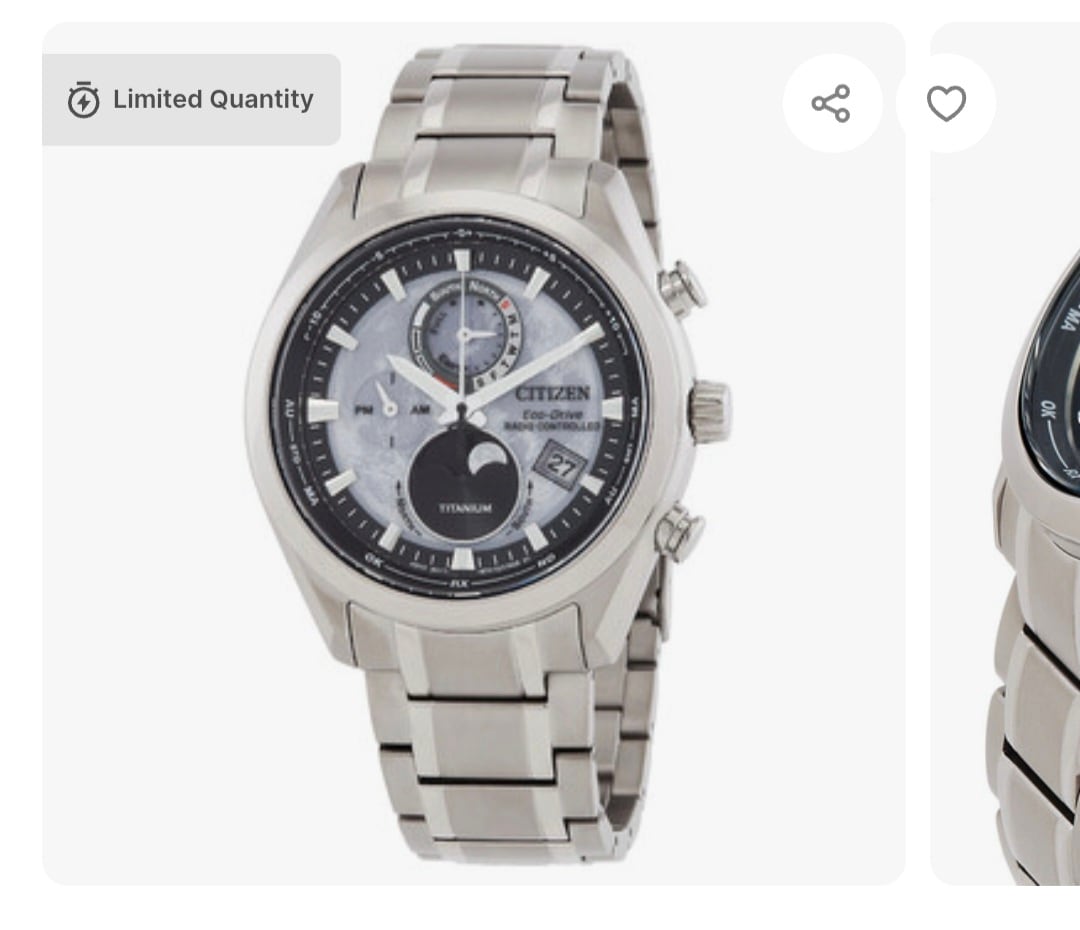Select the Limited Quantity text label

point(213,99)
